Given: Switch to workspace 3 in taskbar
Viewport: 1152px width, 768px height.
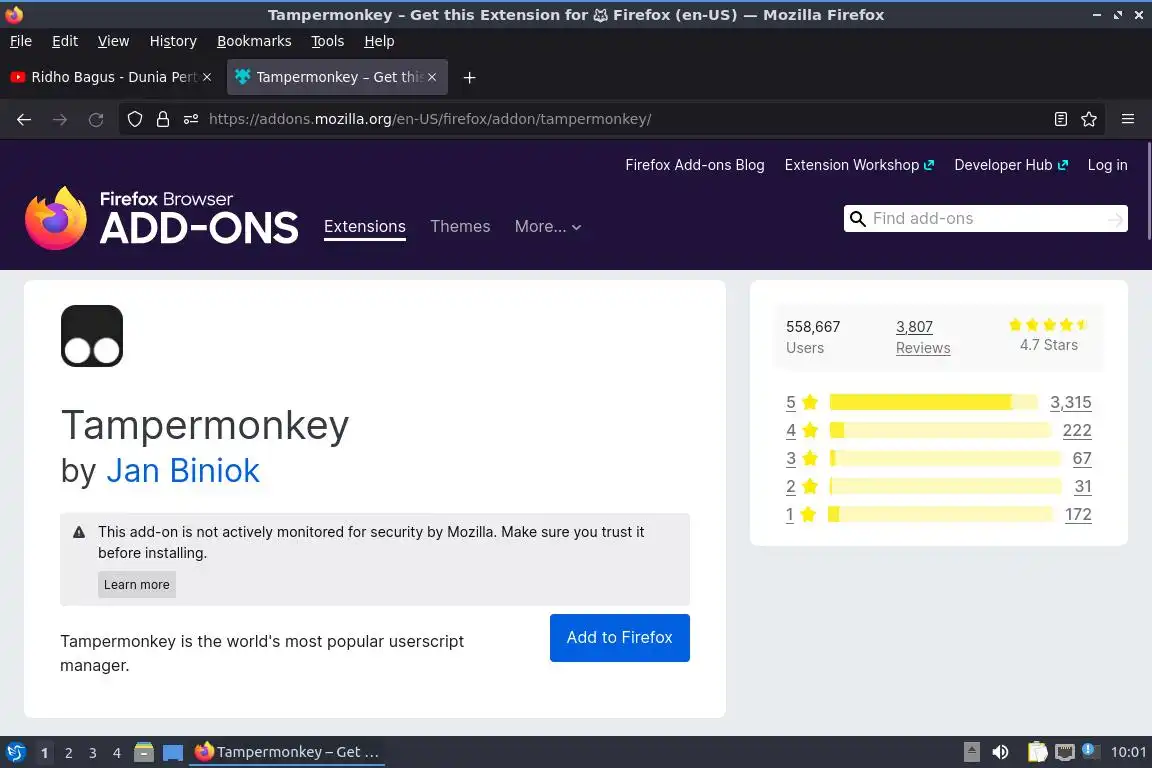Looking at the screenshot, I should pyautogui.click(x=93, y=753).
